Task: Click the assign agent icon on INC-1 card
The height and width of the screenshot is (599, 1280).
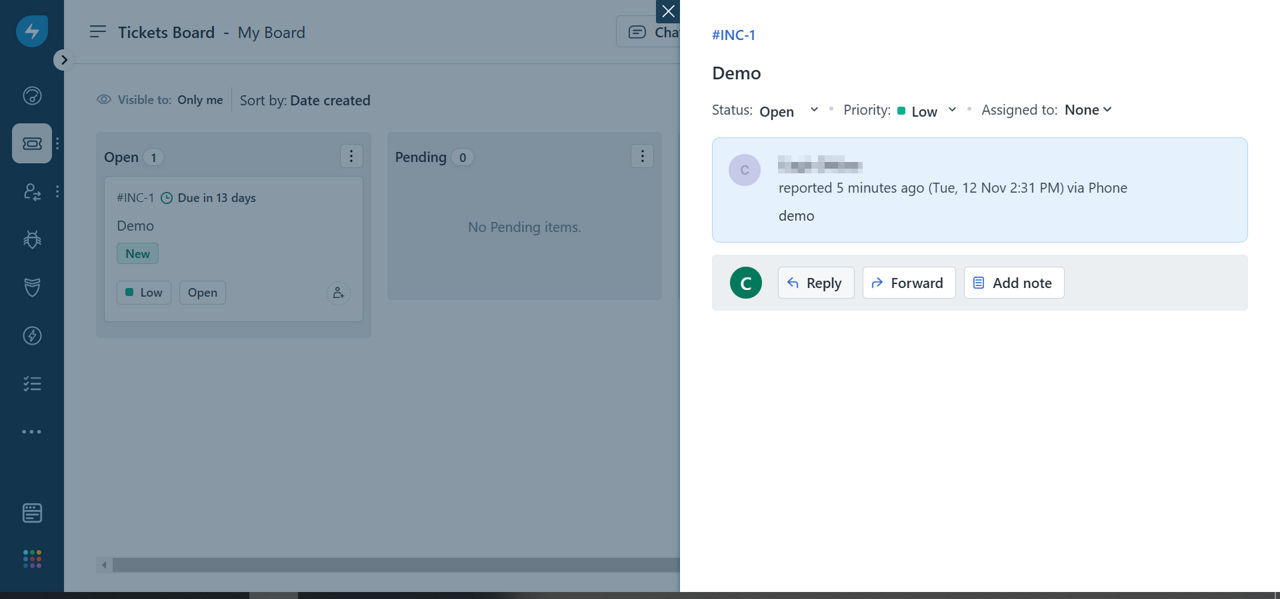Action: click(338, 293)
